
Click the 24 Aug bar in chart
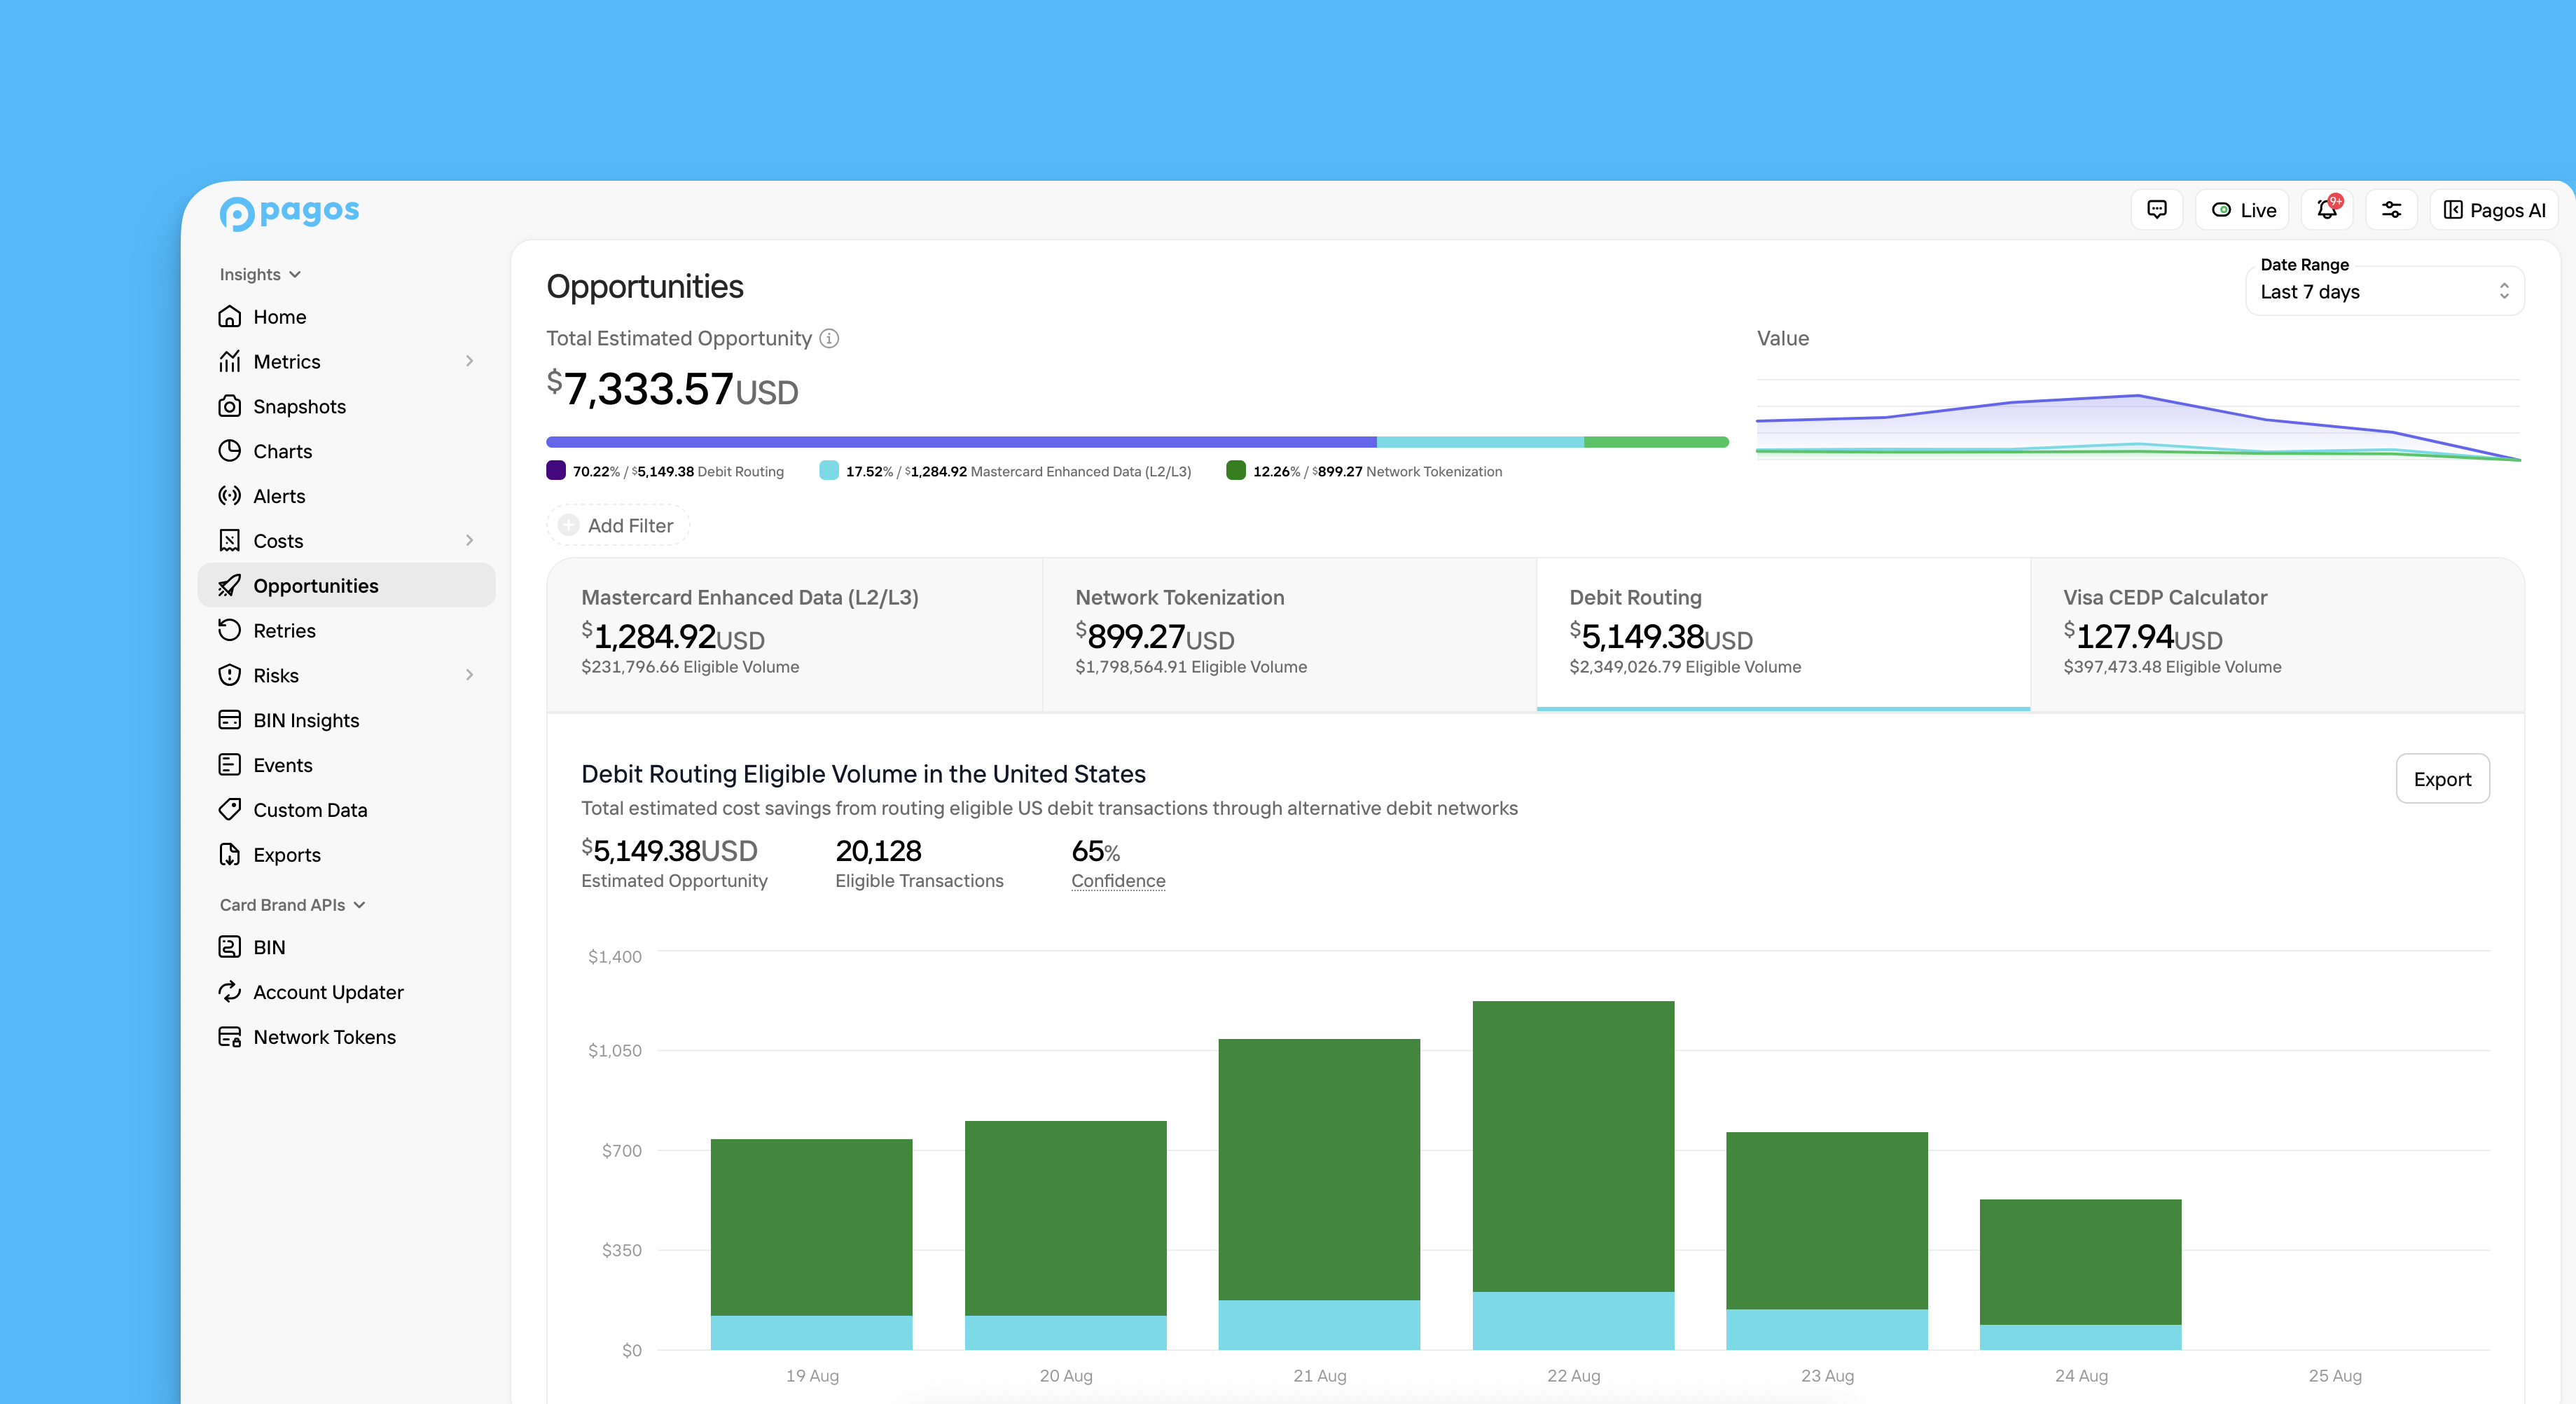pos(2080,1274)
